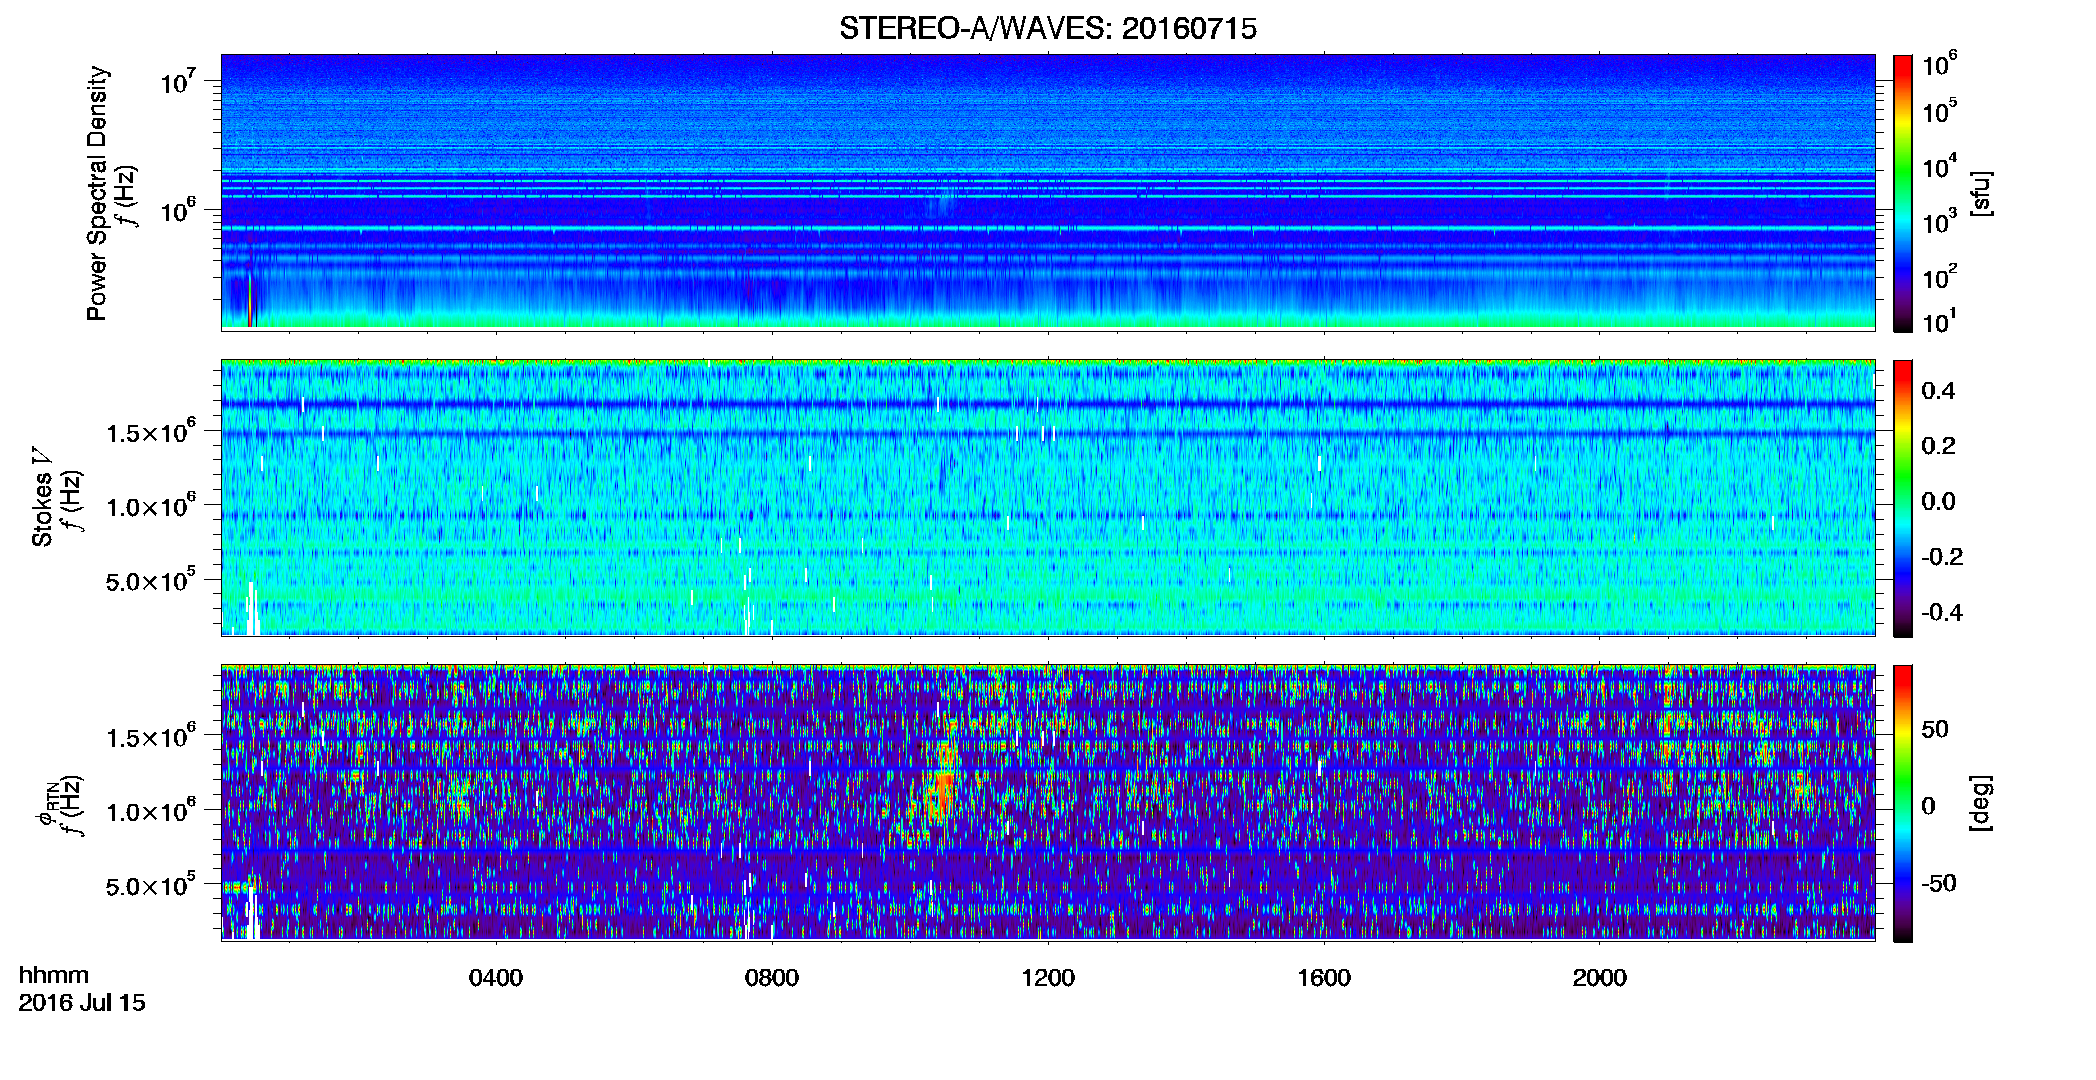2096x1080 pixels.
Task: Select the degrees color bar
Action: (1903, 803)
